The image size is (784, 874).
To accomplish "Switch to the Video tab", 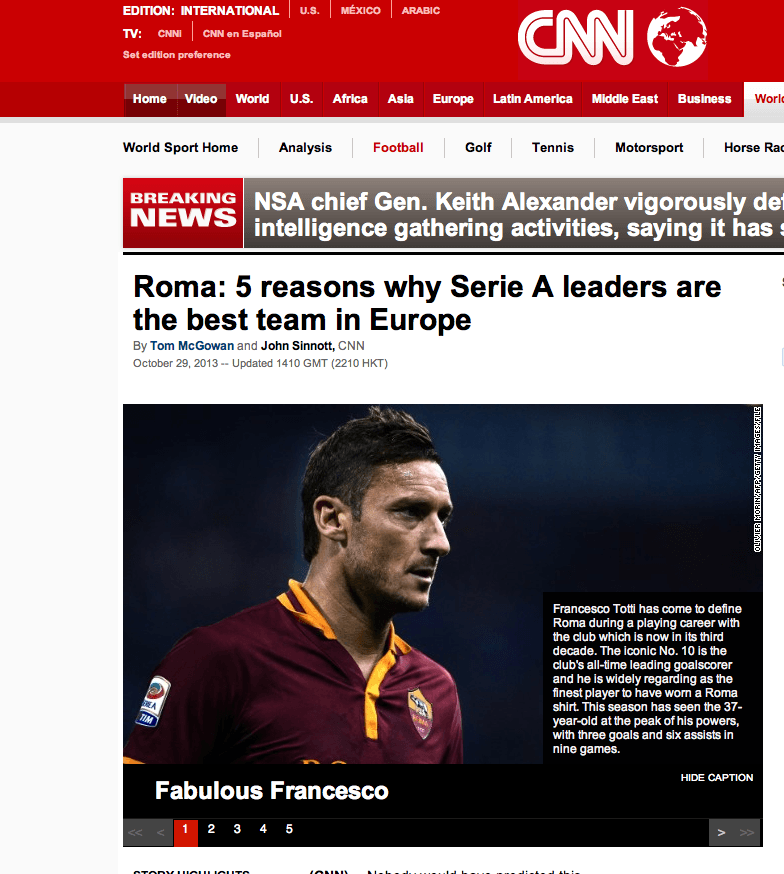I will pyautogui.click(x=201, y=99).
